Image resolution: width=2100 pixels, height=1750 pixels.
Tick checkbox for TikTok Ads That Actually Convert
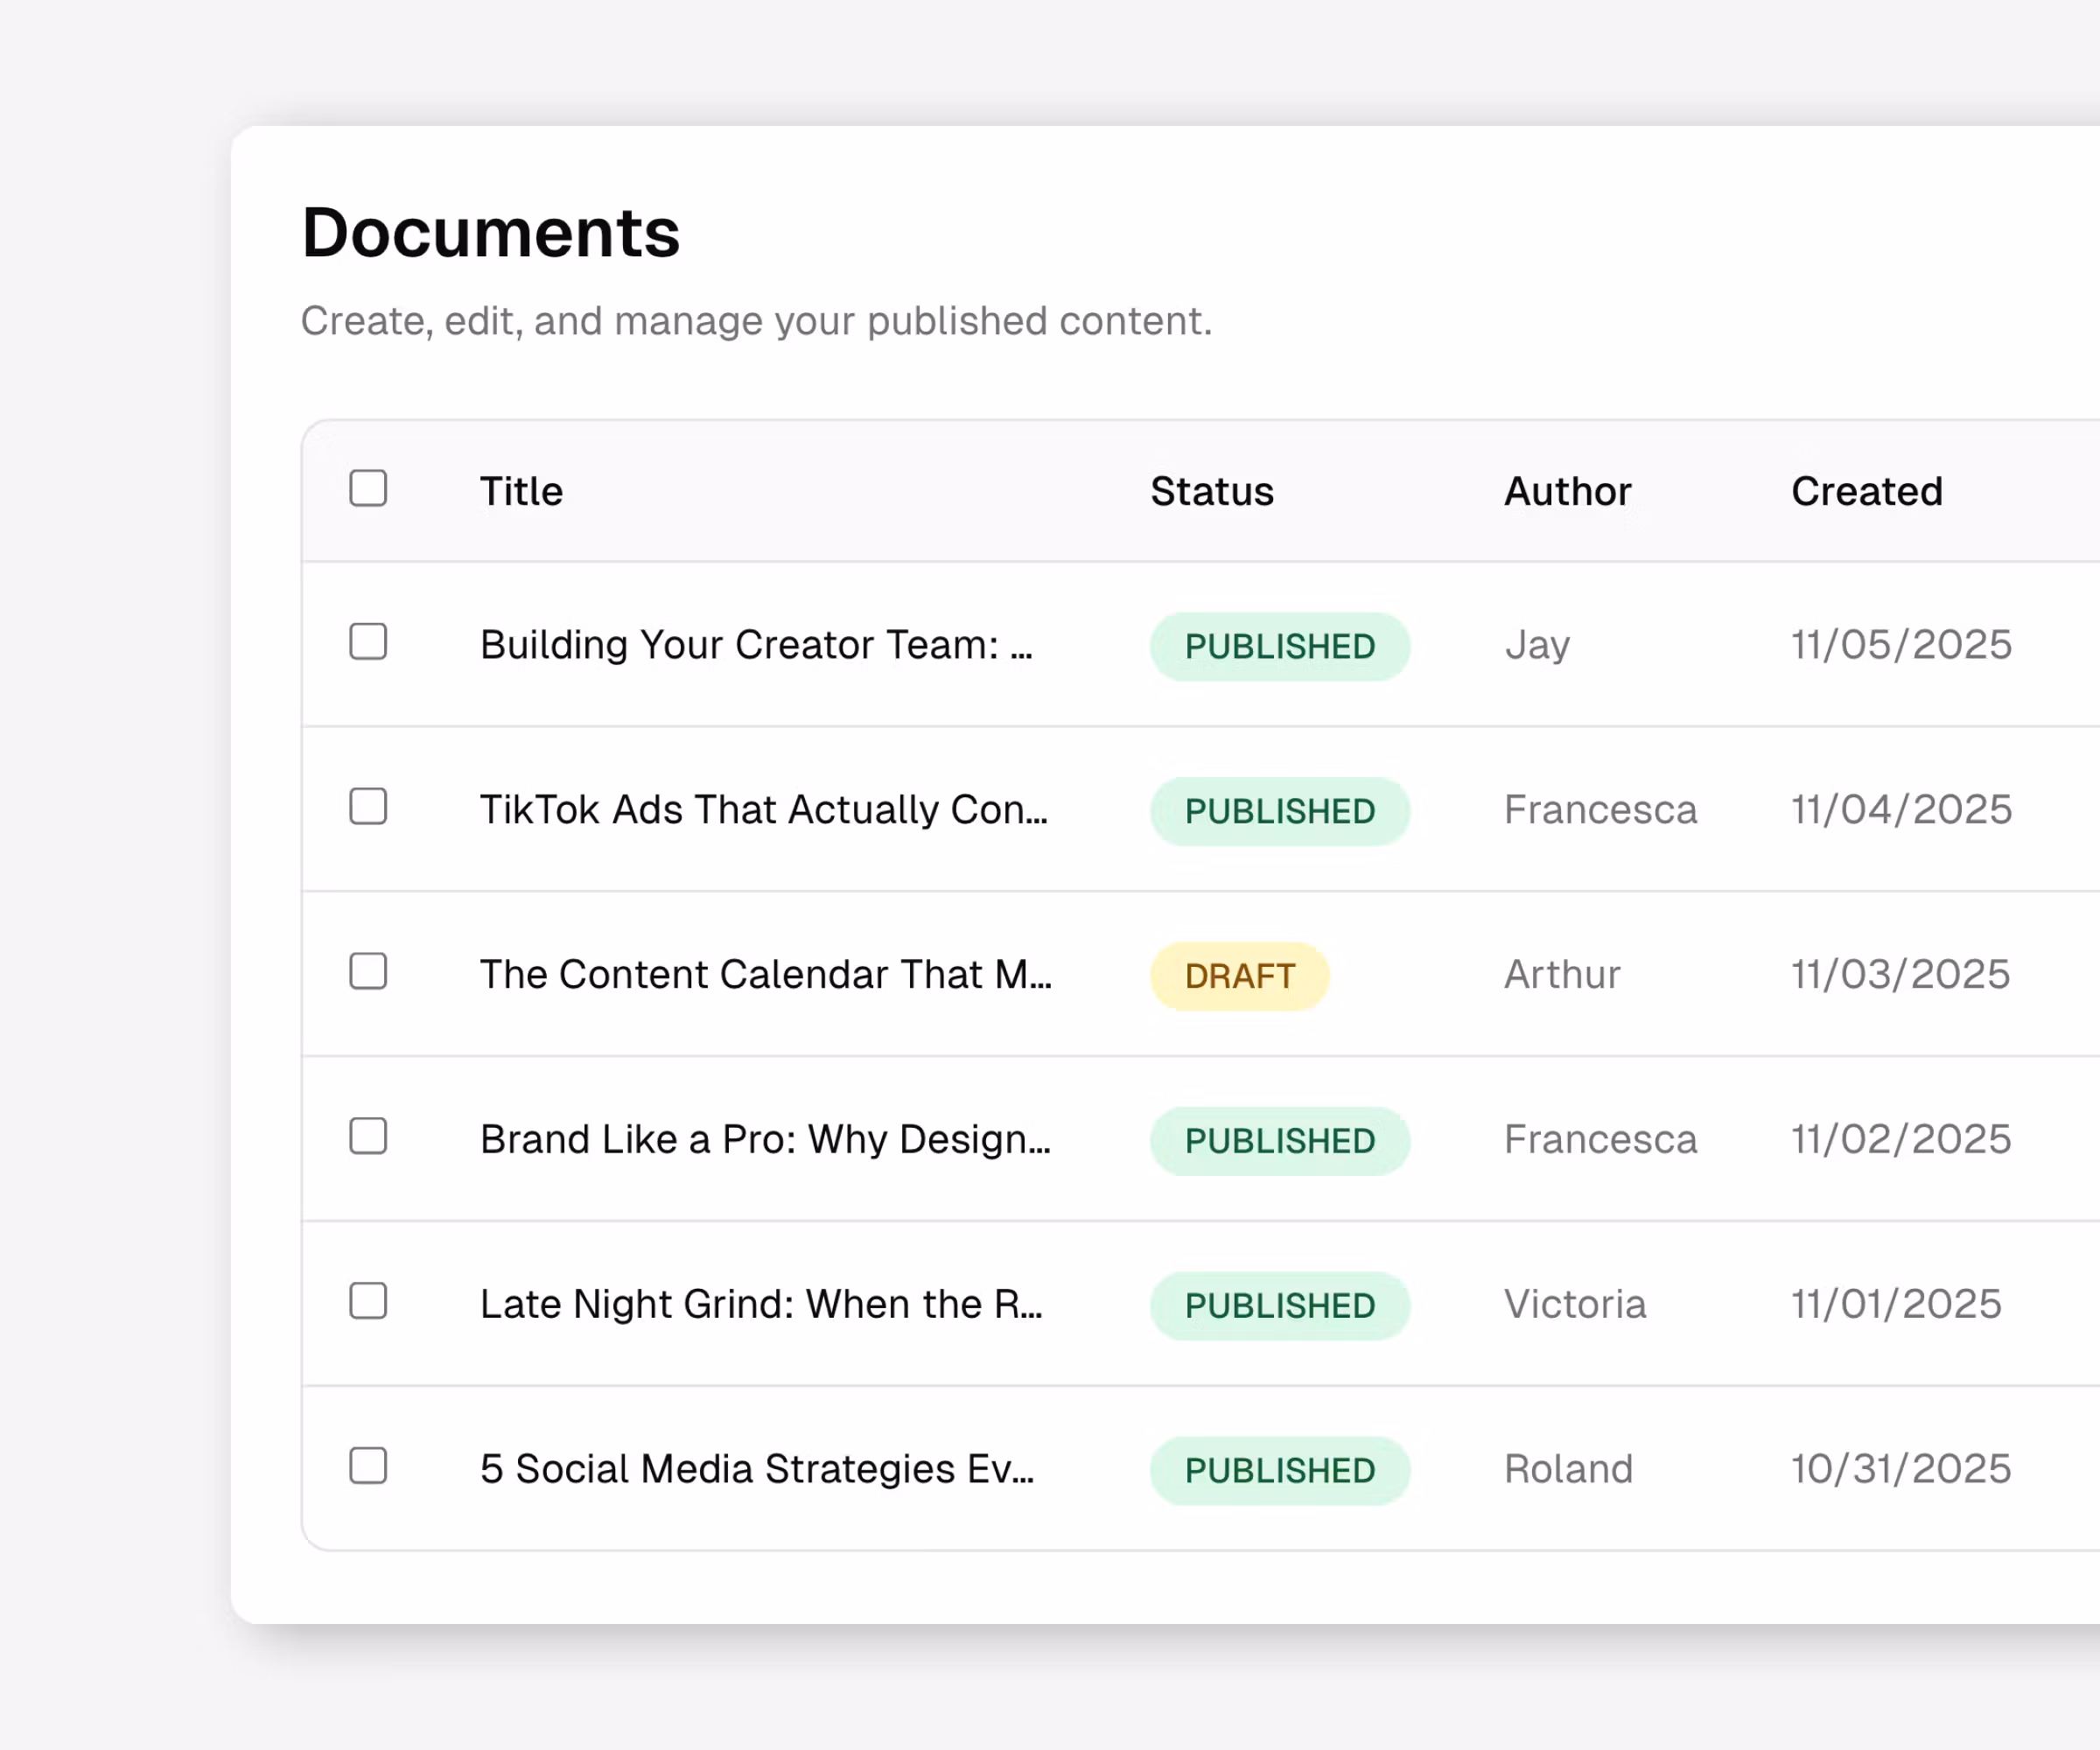coord(368,807)
